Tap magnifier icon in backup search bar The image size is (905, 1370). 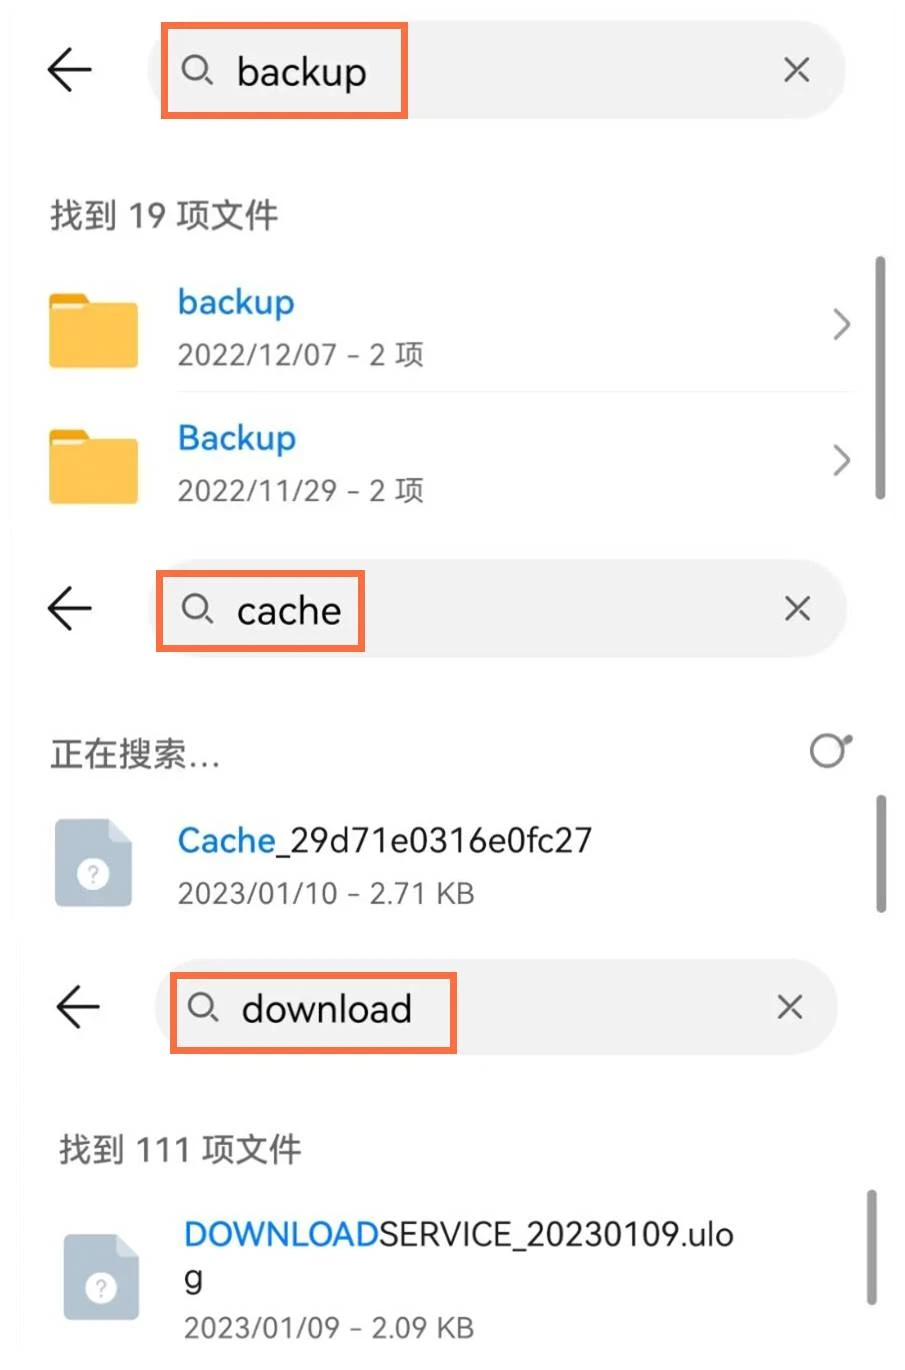pos(197,70)
